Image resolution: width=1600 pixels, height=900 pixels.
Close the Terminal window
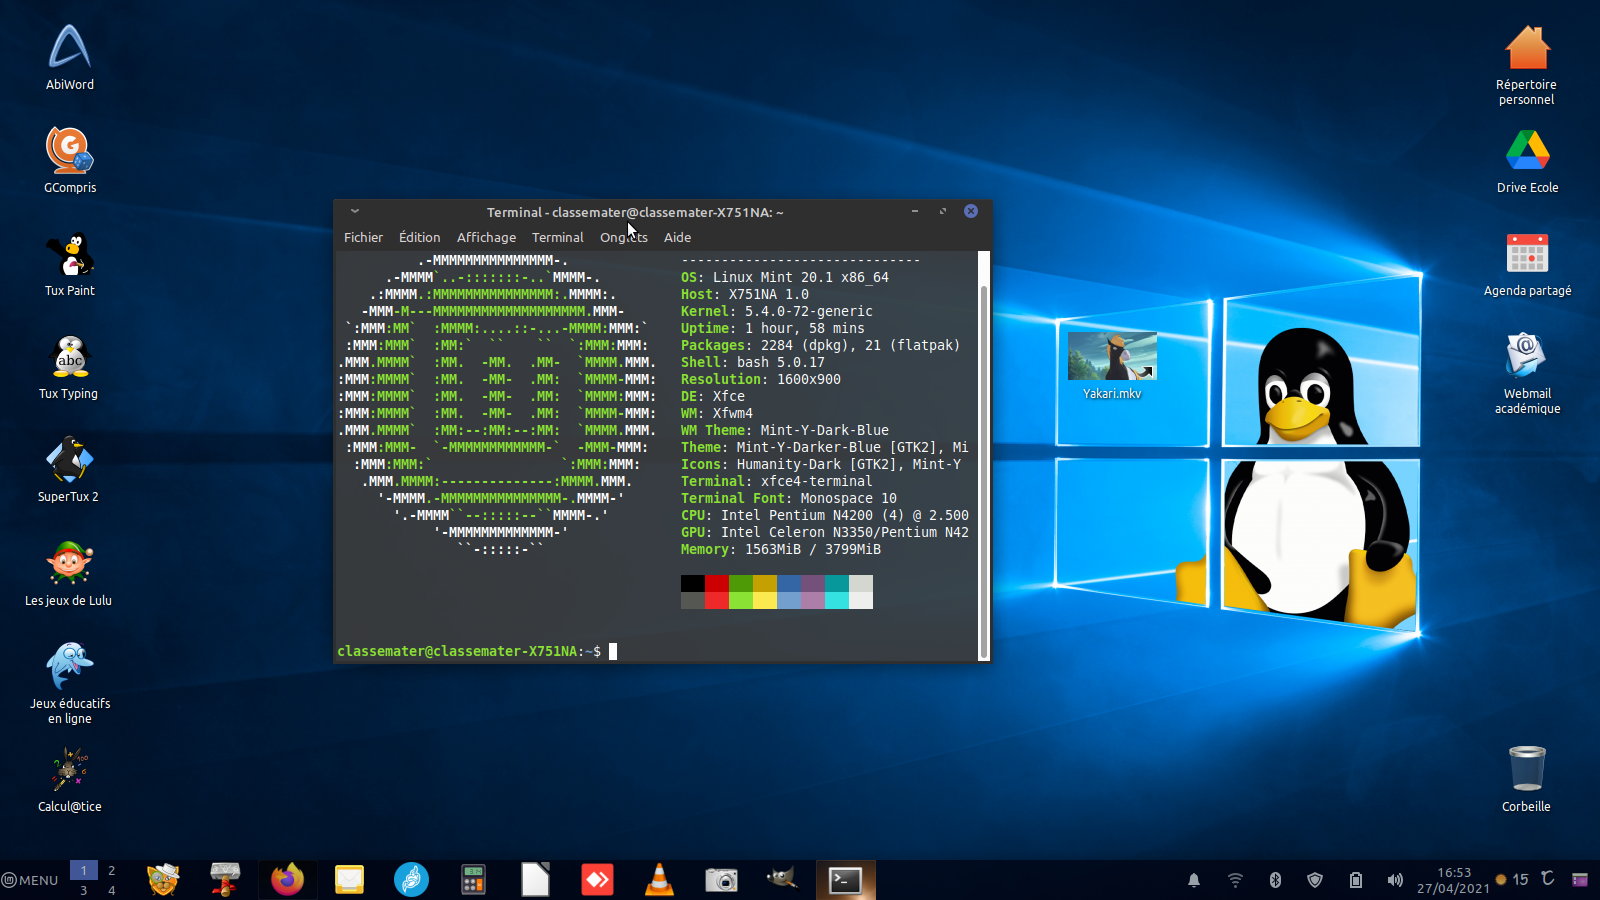pos(971,211)
